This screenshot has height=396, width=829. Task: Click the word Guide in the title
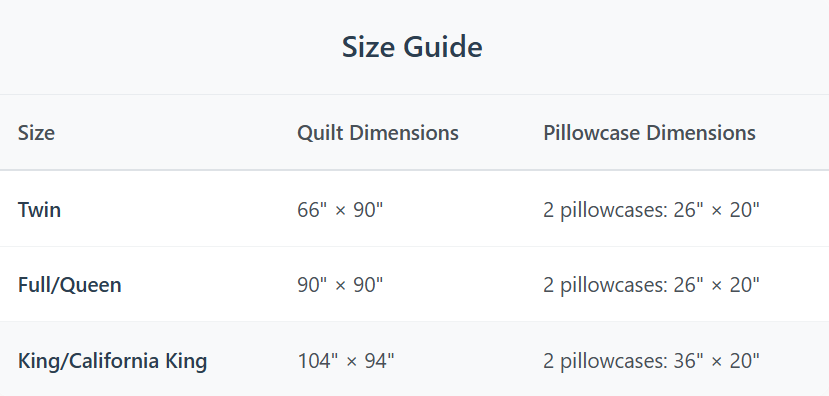tap(443, 47)
